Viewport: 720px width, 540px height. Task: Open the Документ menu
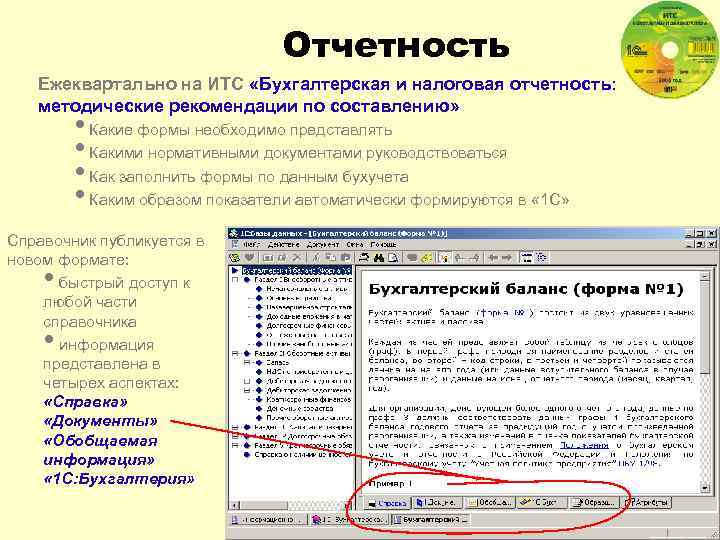coord(323,244)
